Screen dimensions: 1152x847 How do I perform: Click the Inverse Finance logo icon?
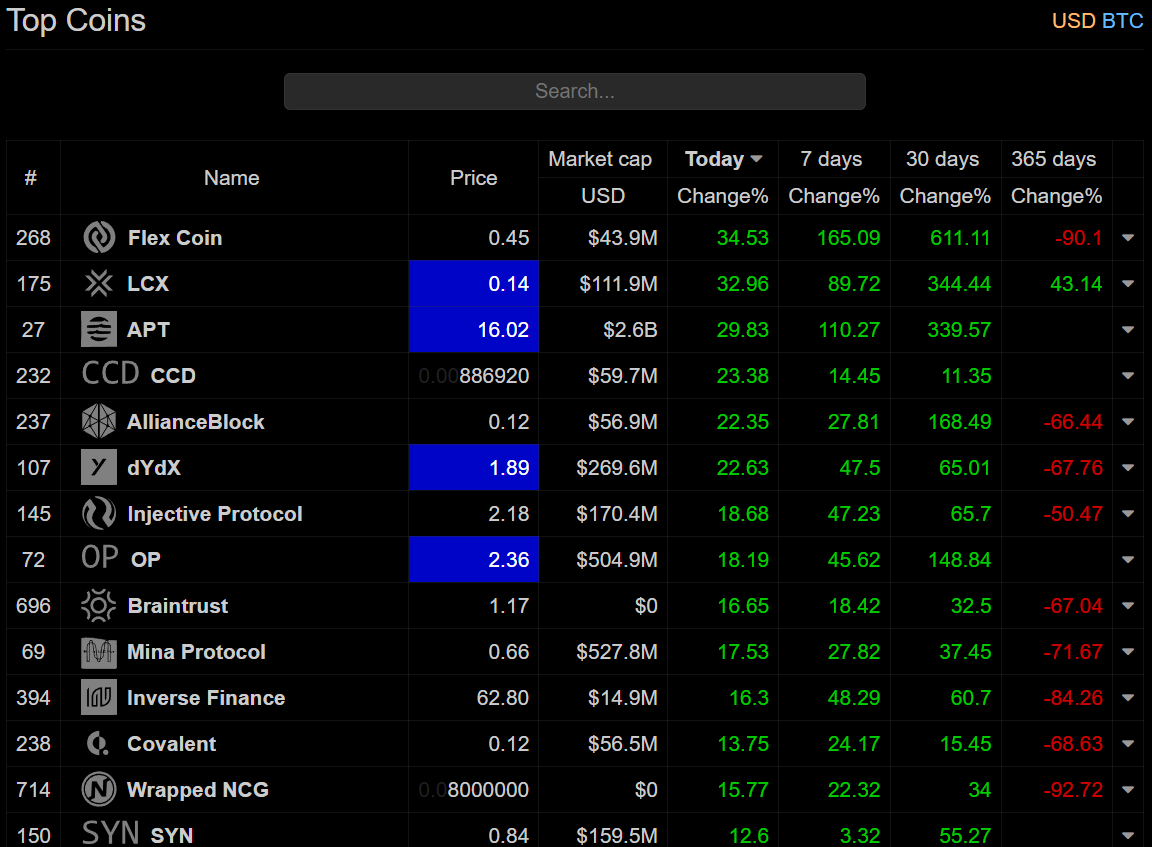(99, 698)
